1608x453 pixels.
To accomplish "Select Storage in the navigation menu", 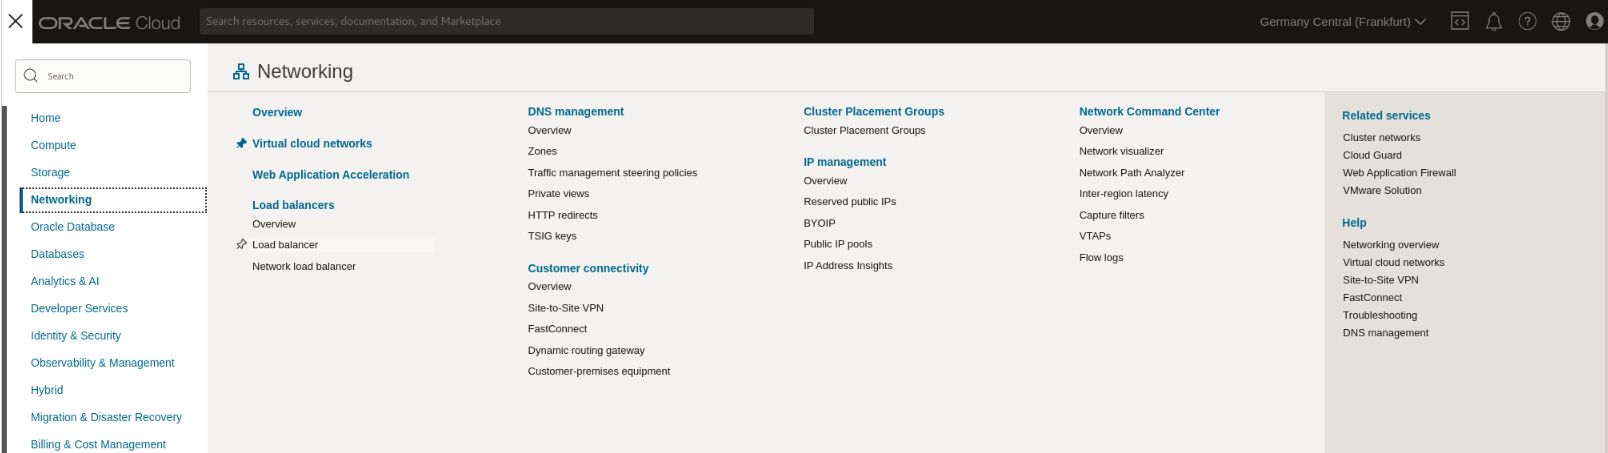I will pos(50,172).
